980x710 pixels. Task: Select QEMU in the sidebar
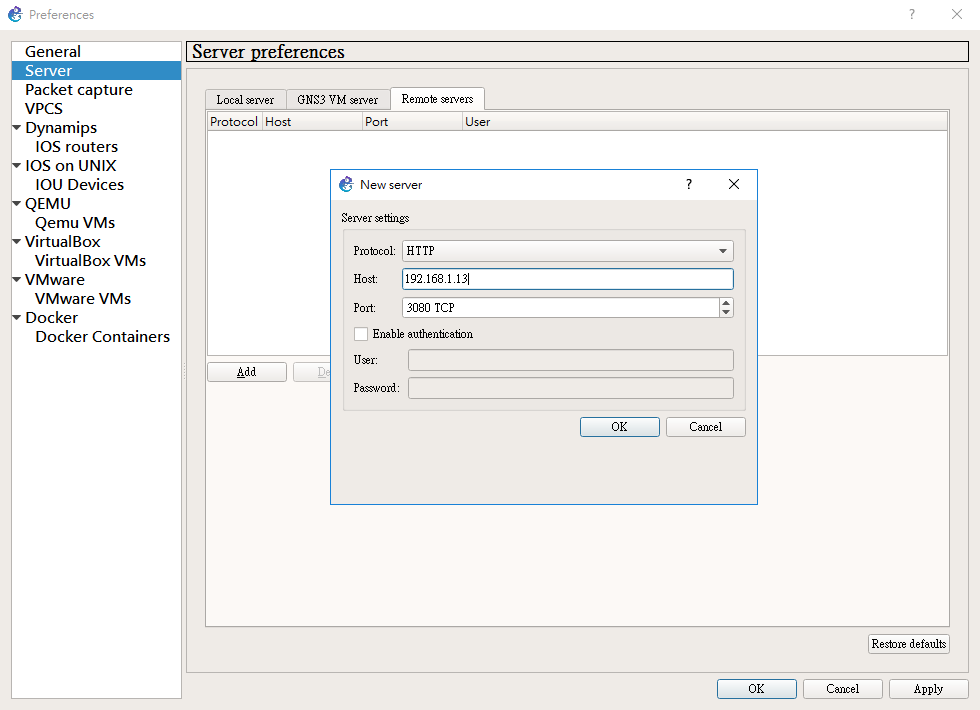(x=48, y=204)
